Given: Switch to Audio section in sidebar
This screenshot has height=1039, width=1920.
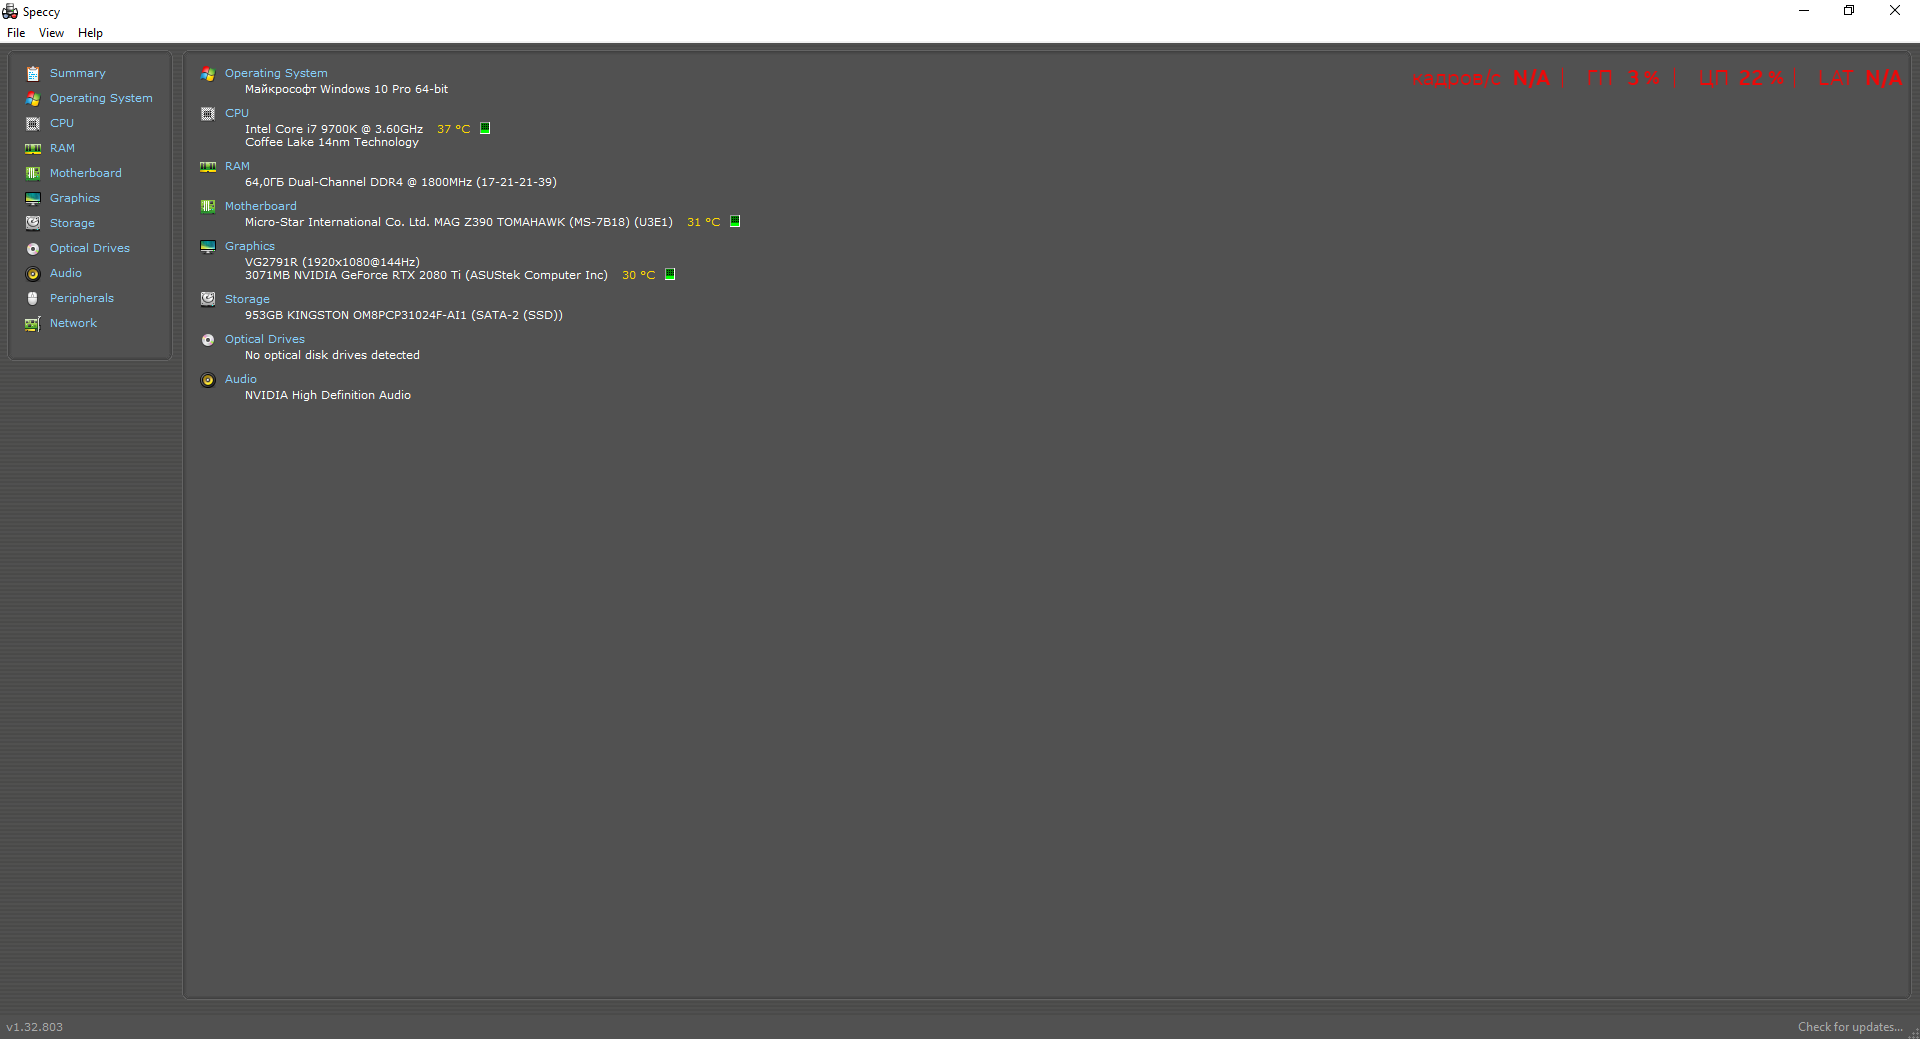Looking at the screenshot, I should click(66, 273).
